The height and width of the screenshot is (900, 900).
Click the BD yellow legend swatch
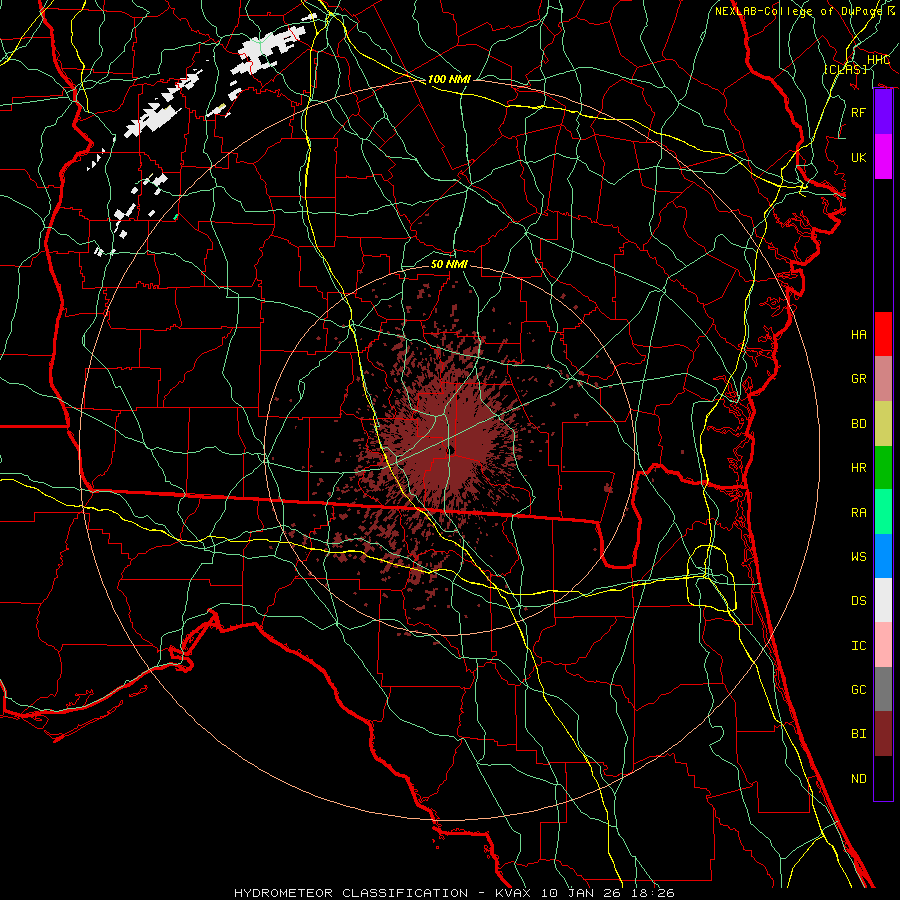[x=883, y=423]
